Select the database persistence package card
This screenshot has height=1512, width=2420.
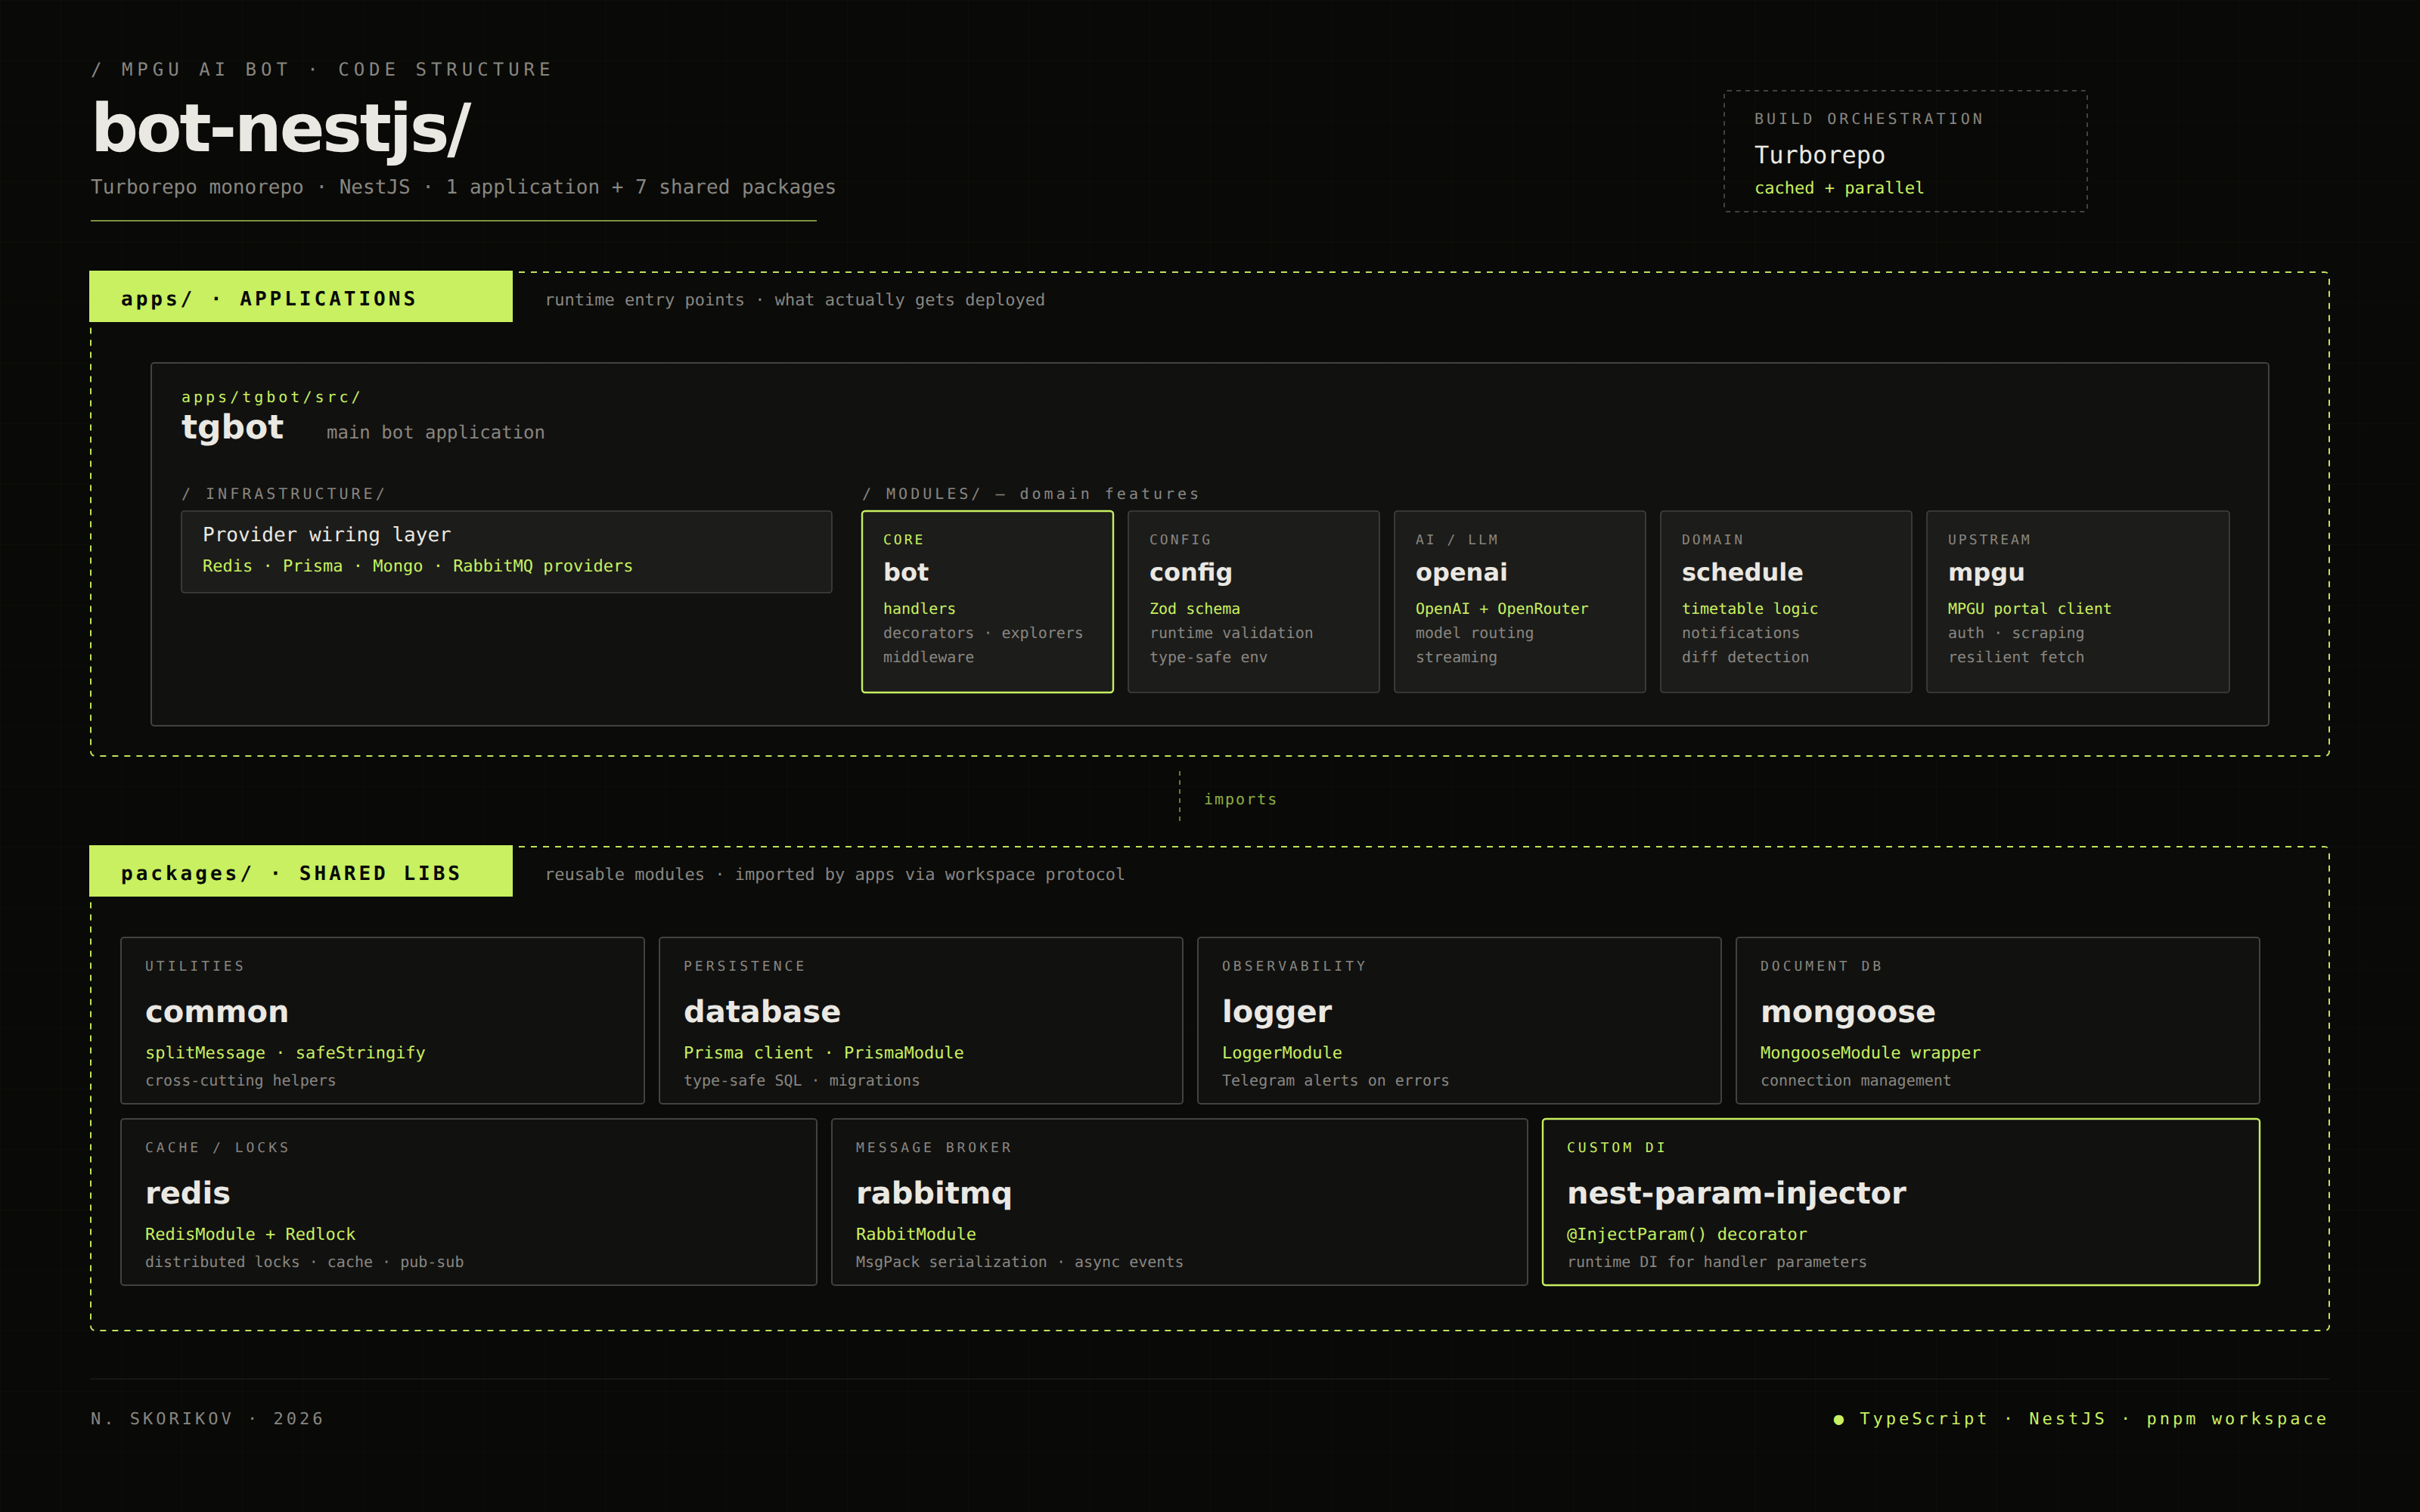point(920,1020)
